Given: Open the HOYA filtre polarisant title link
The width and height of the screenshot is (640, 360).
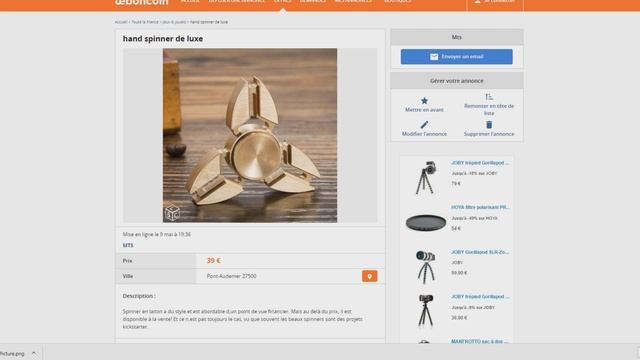Looking at the screenshot, I should click(x=480, y=207).
